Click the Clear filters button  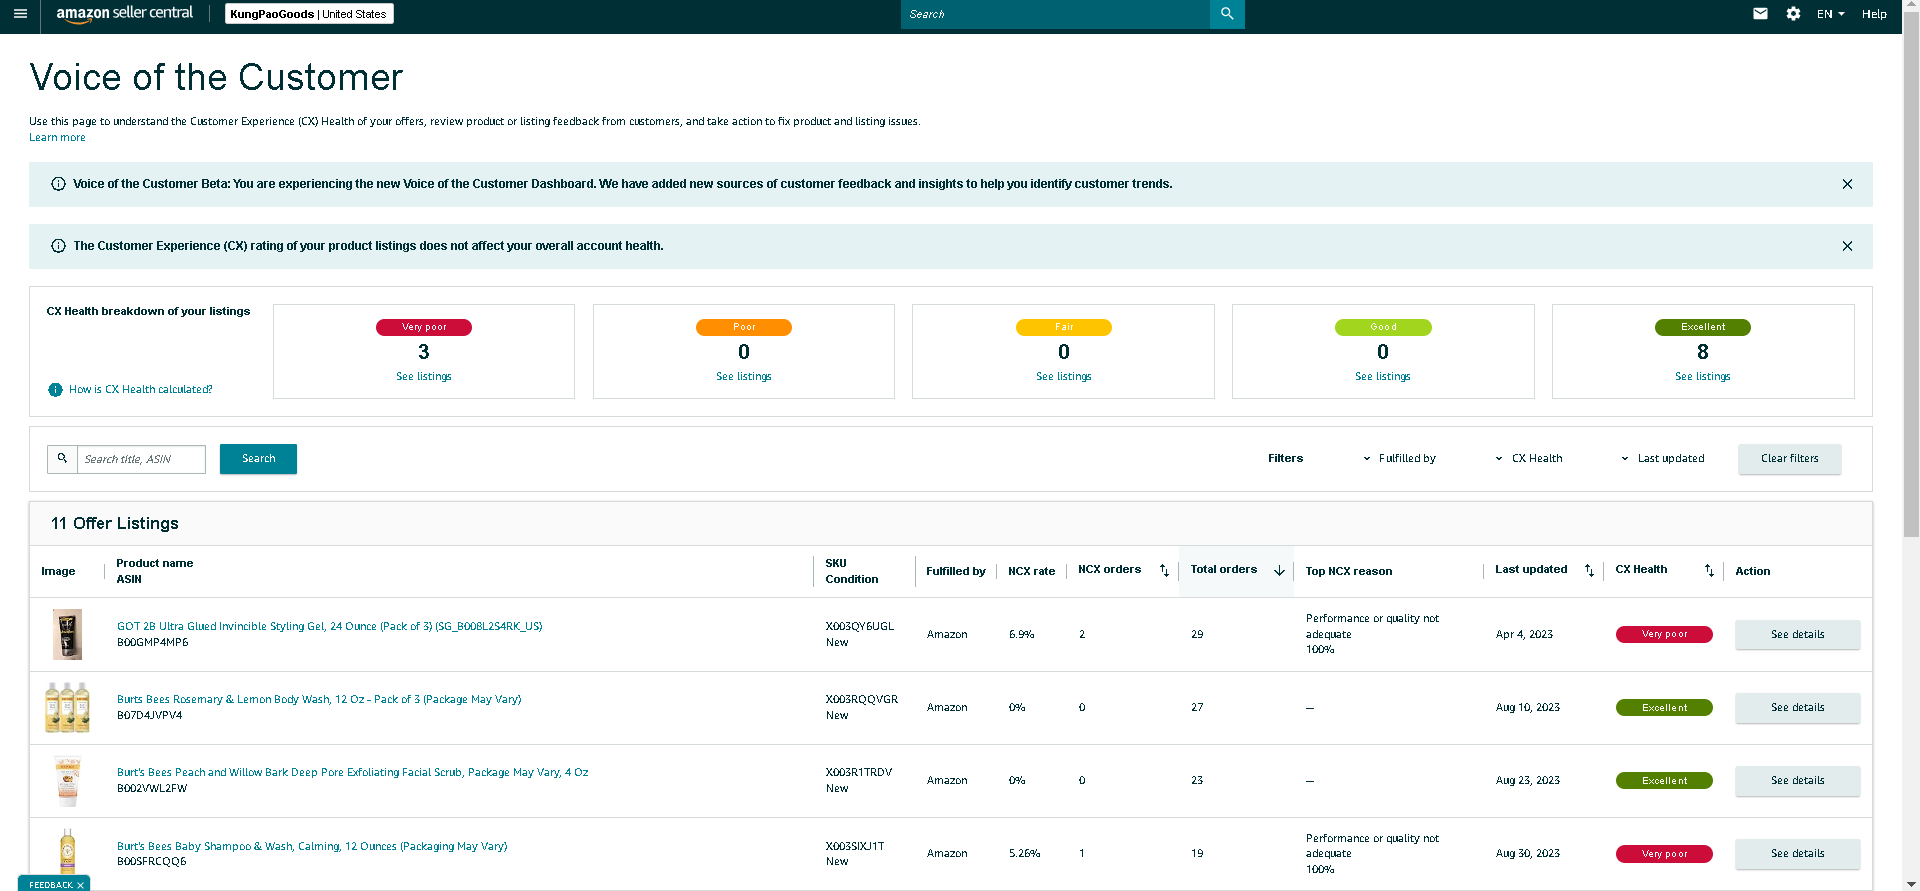[x=1790, y=459]
